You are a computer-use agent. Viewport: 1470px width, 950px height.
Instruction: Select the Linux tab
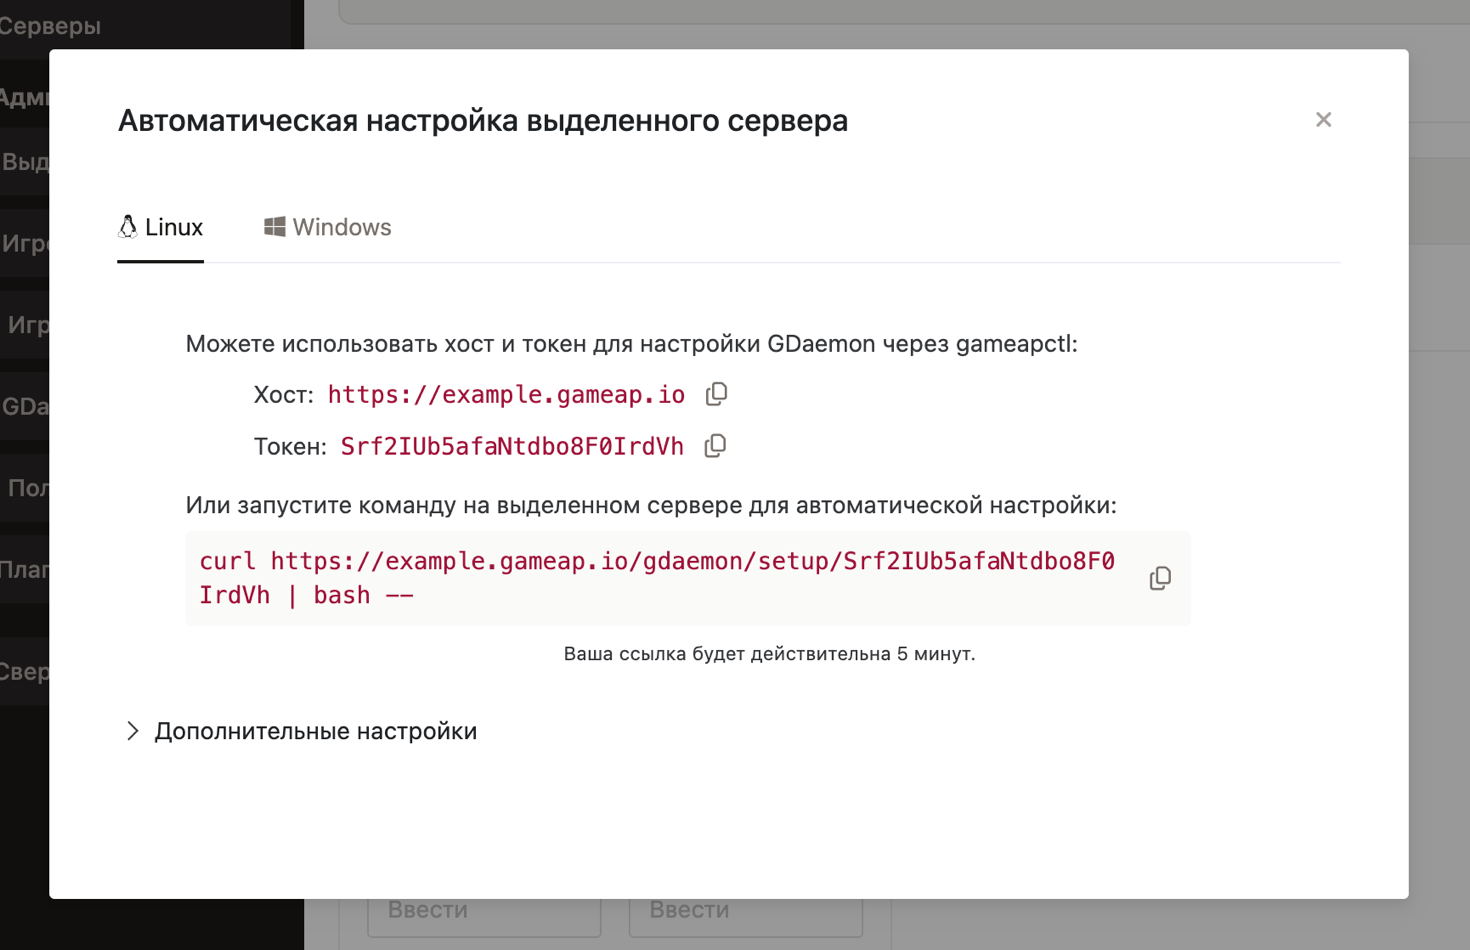click(161, 228)
